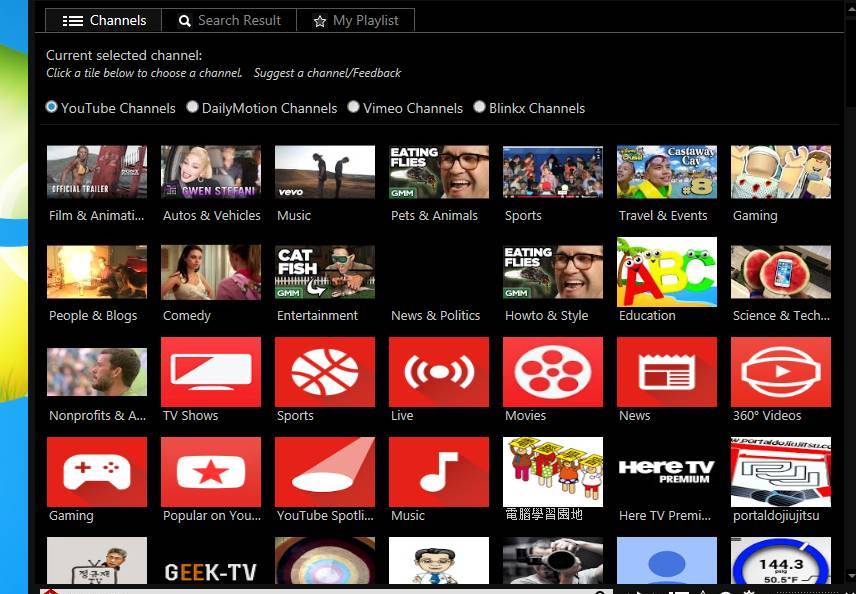Click Suggest a channel/Feedback link
856x594 pixels.
(x=328, y=73)
